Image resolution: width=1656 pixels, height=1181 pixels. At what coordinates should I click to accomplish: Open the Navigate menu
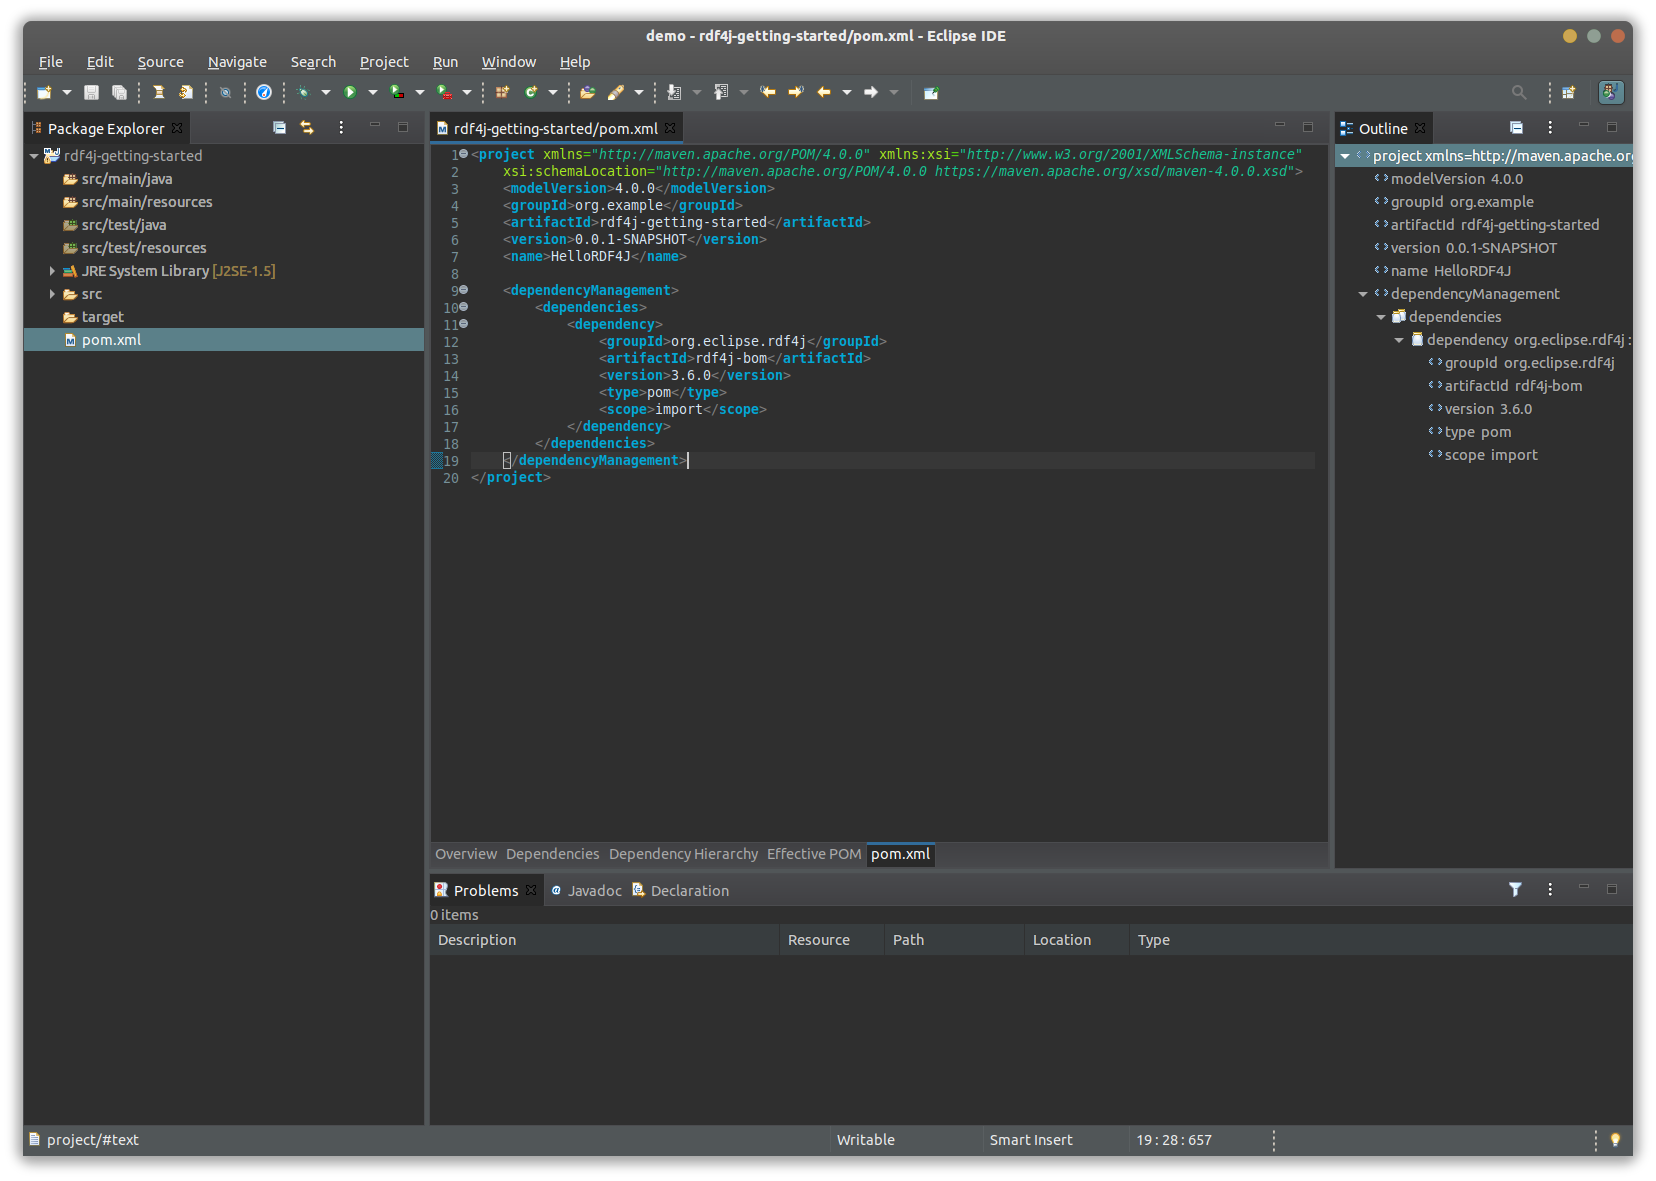point(237,62)
